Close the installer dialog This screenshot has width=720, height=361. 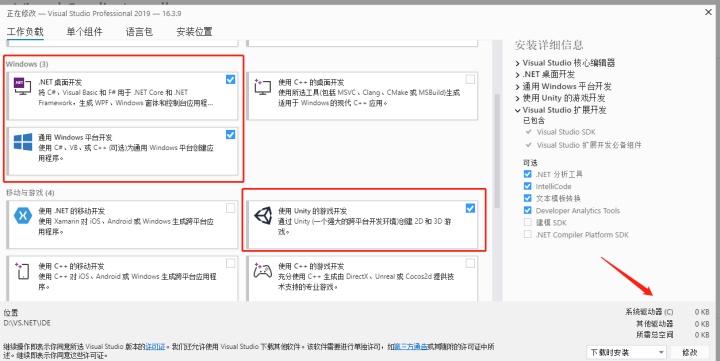(709, 12)
